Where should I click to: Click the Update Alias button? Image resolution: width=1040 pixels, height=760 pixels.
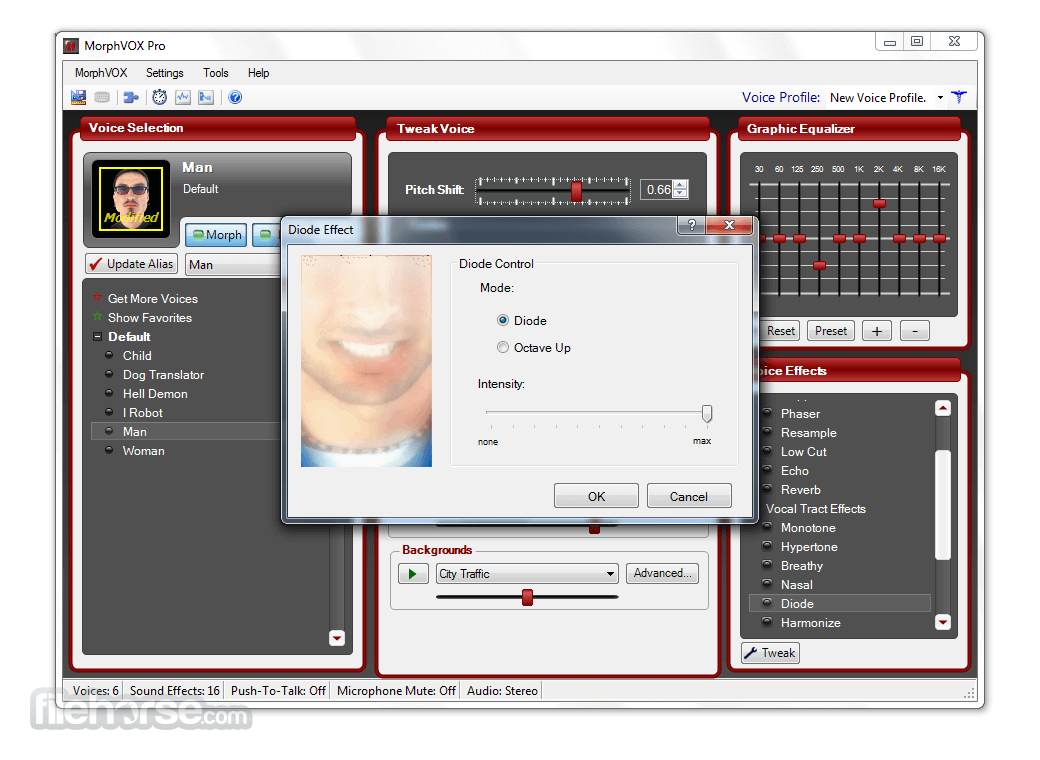pos(132,264)
